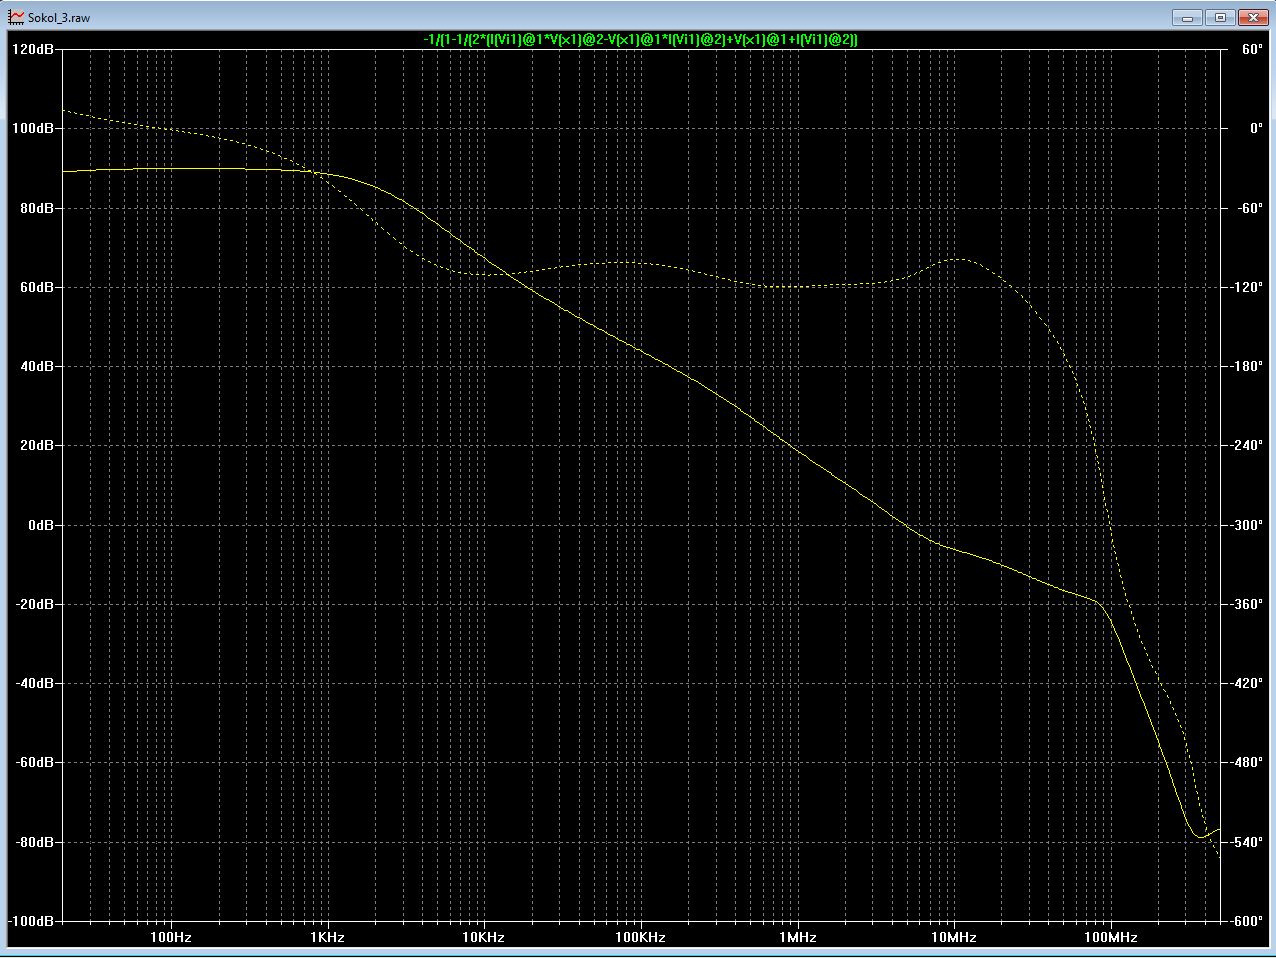
Task: Click the 0° phase axis label
Action: coord(1256,128)
